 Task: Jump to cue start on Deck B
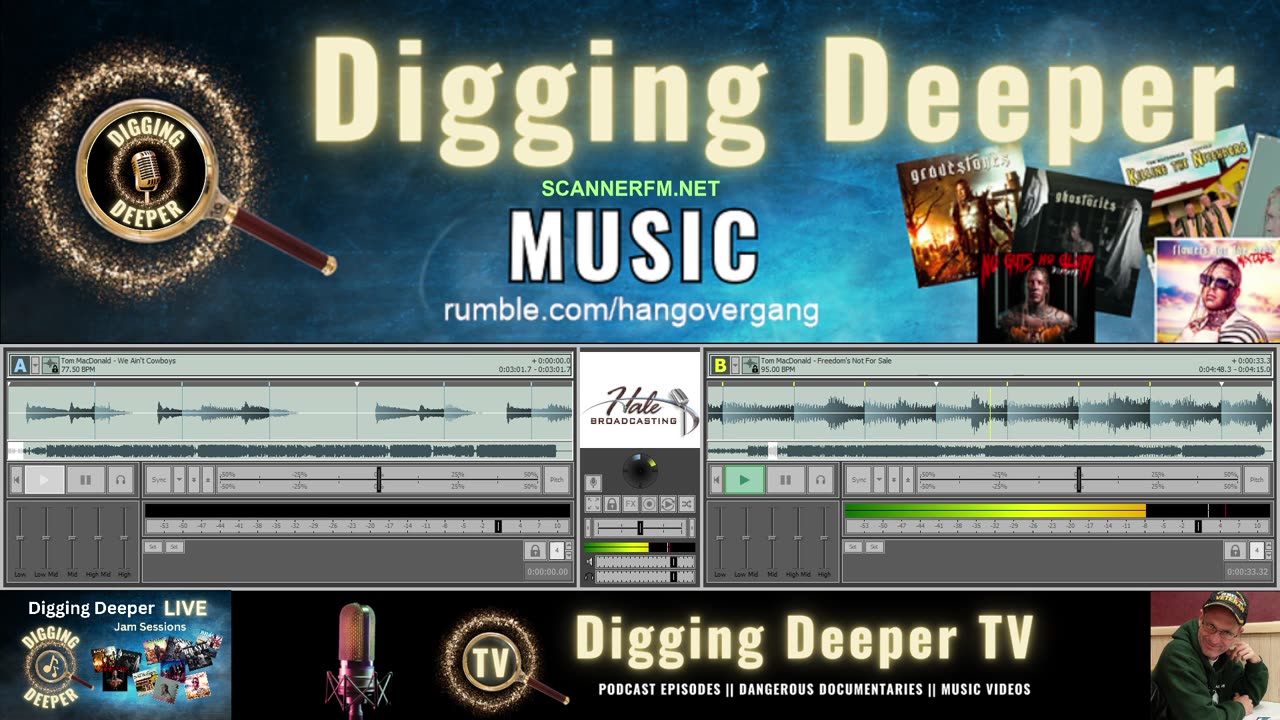click(716, 480)
